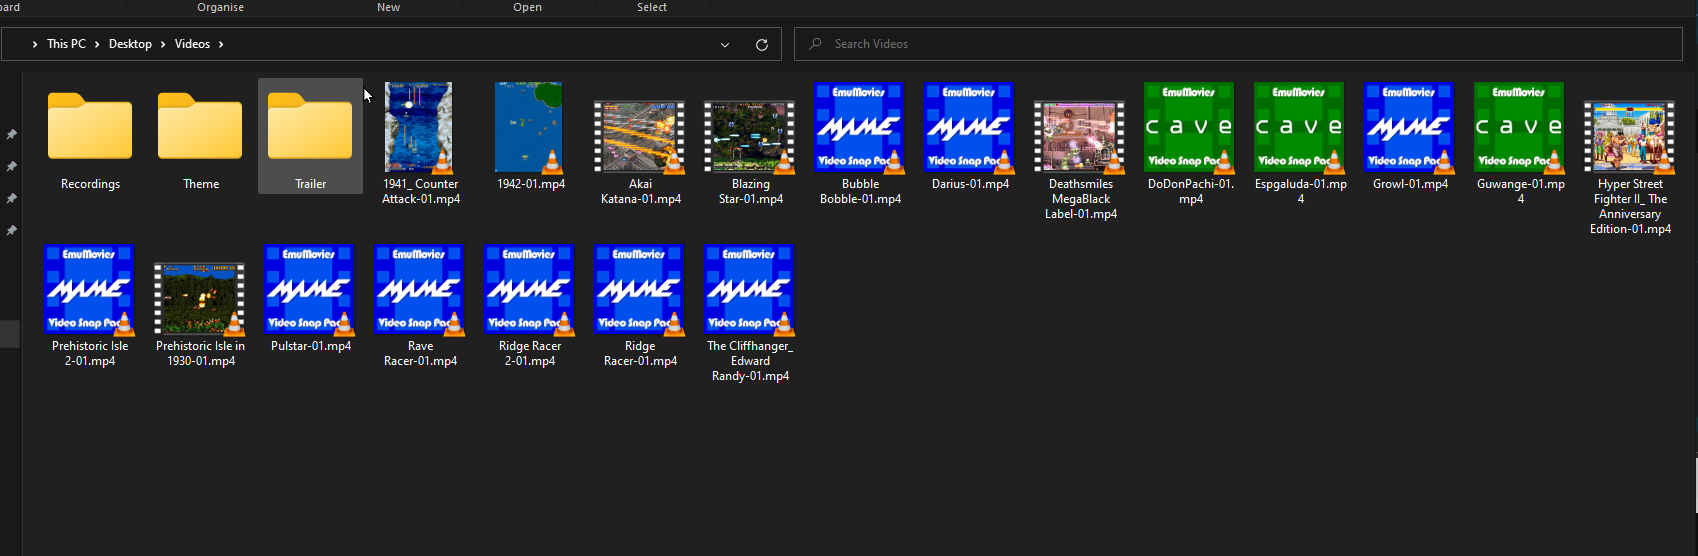Open the address bar history dropdown
Screen dimensions: 1698x556
tap(725, 44)
